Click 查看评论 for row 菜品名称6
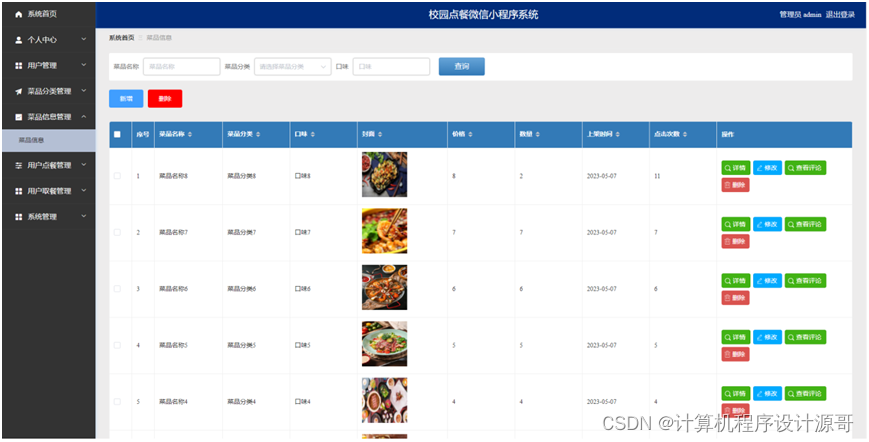The image size is (869, 442). pos(805,281)
